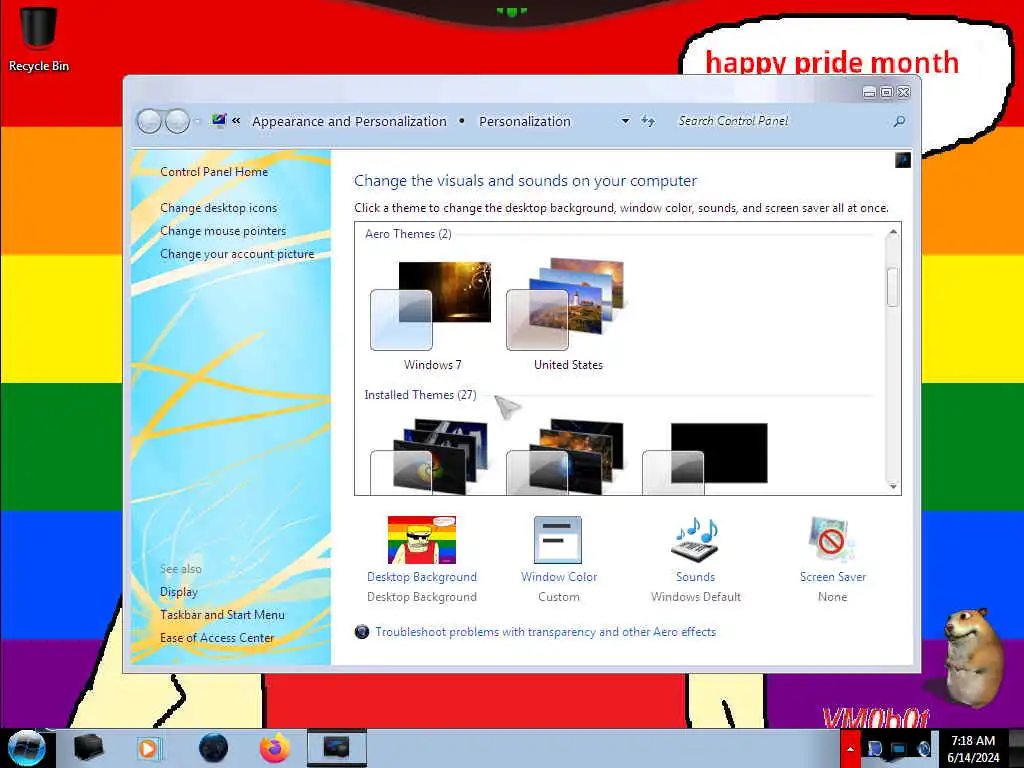Expand the address bar history dropdown arrow

click(625, 121)
